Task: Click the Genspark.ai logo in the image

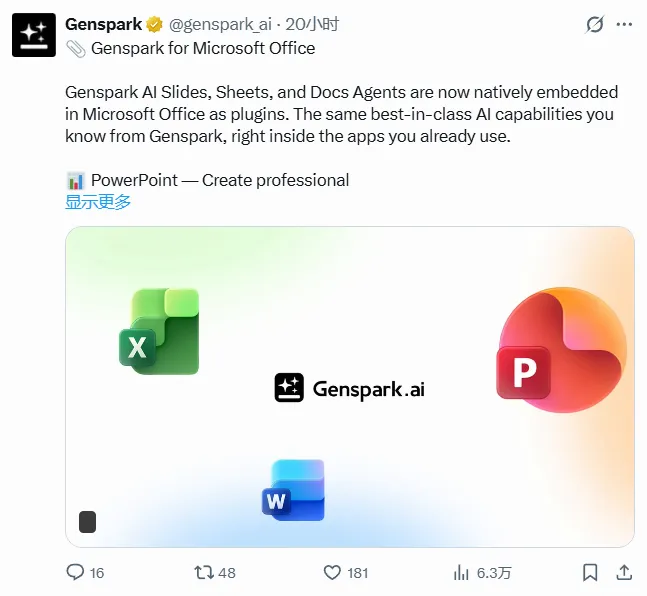Action: [x=349, y=388]
